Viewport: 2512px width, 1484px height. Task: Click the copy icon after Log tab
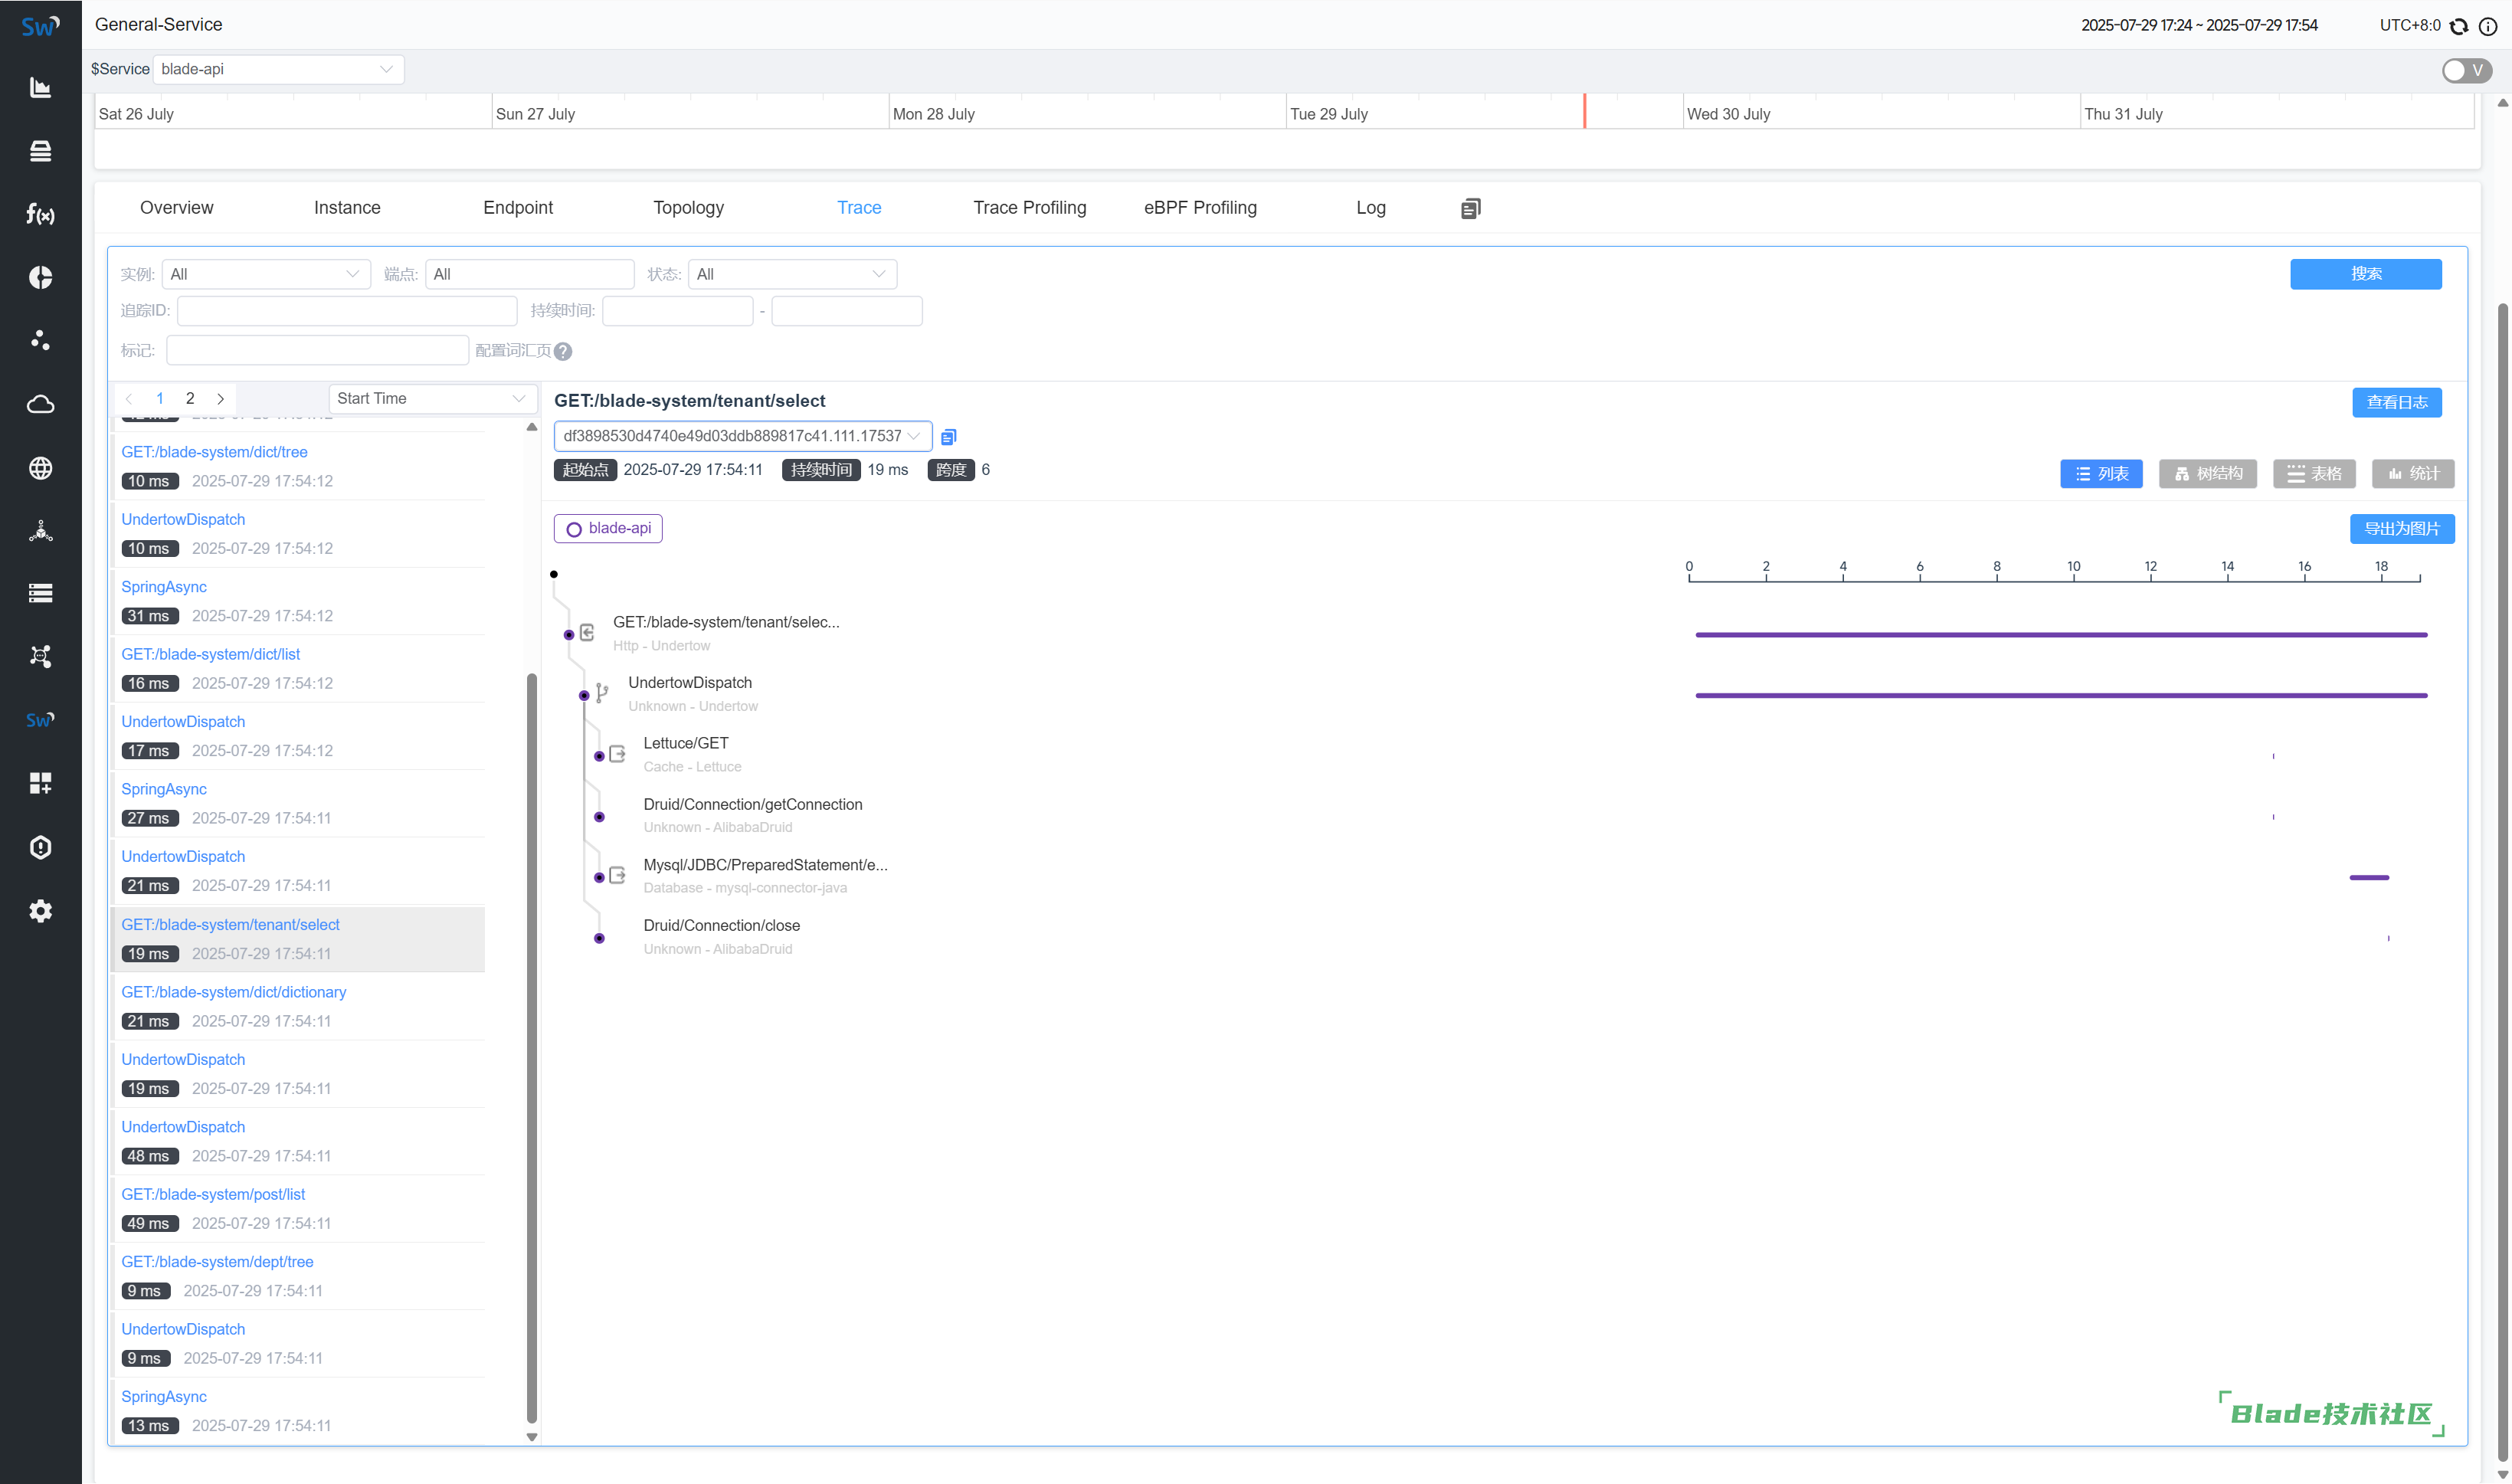[1470, 208]
